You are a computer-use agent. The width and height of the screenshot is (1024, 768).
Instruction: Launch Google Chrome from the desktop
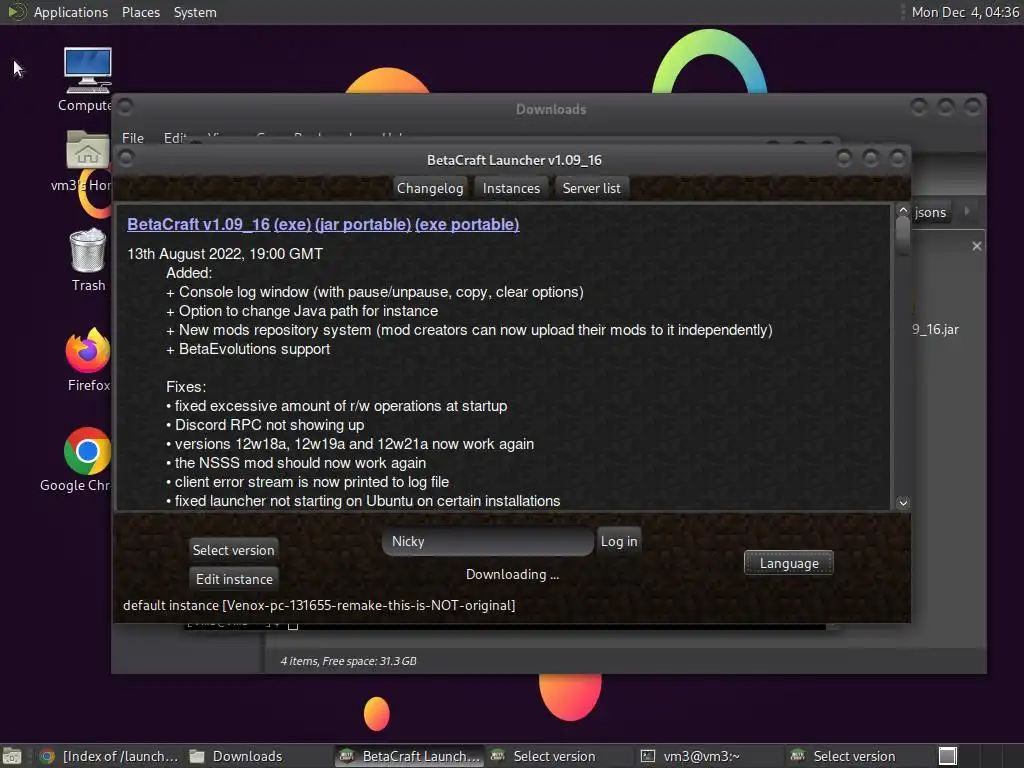click(x=88, y=451)
